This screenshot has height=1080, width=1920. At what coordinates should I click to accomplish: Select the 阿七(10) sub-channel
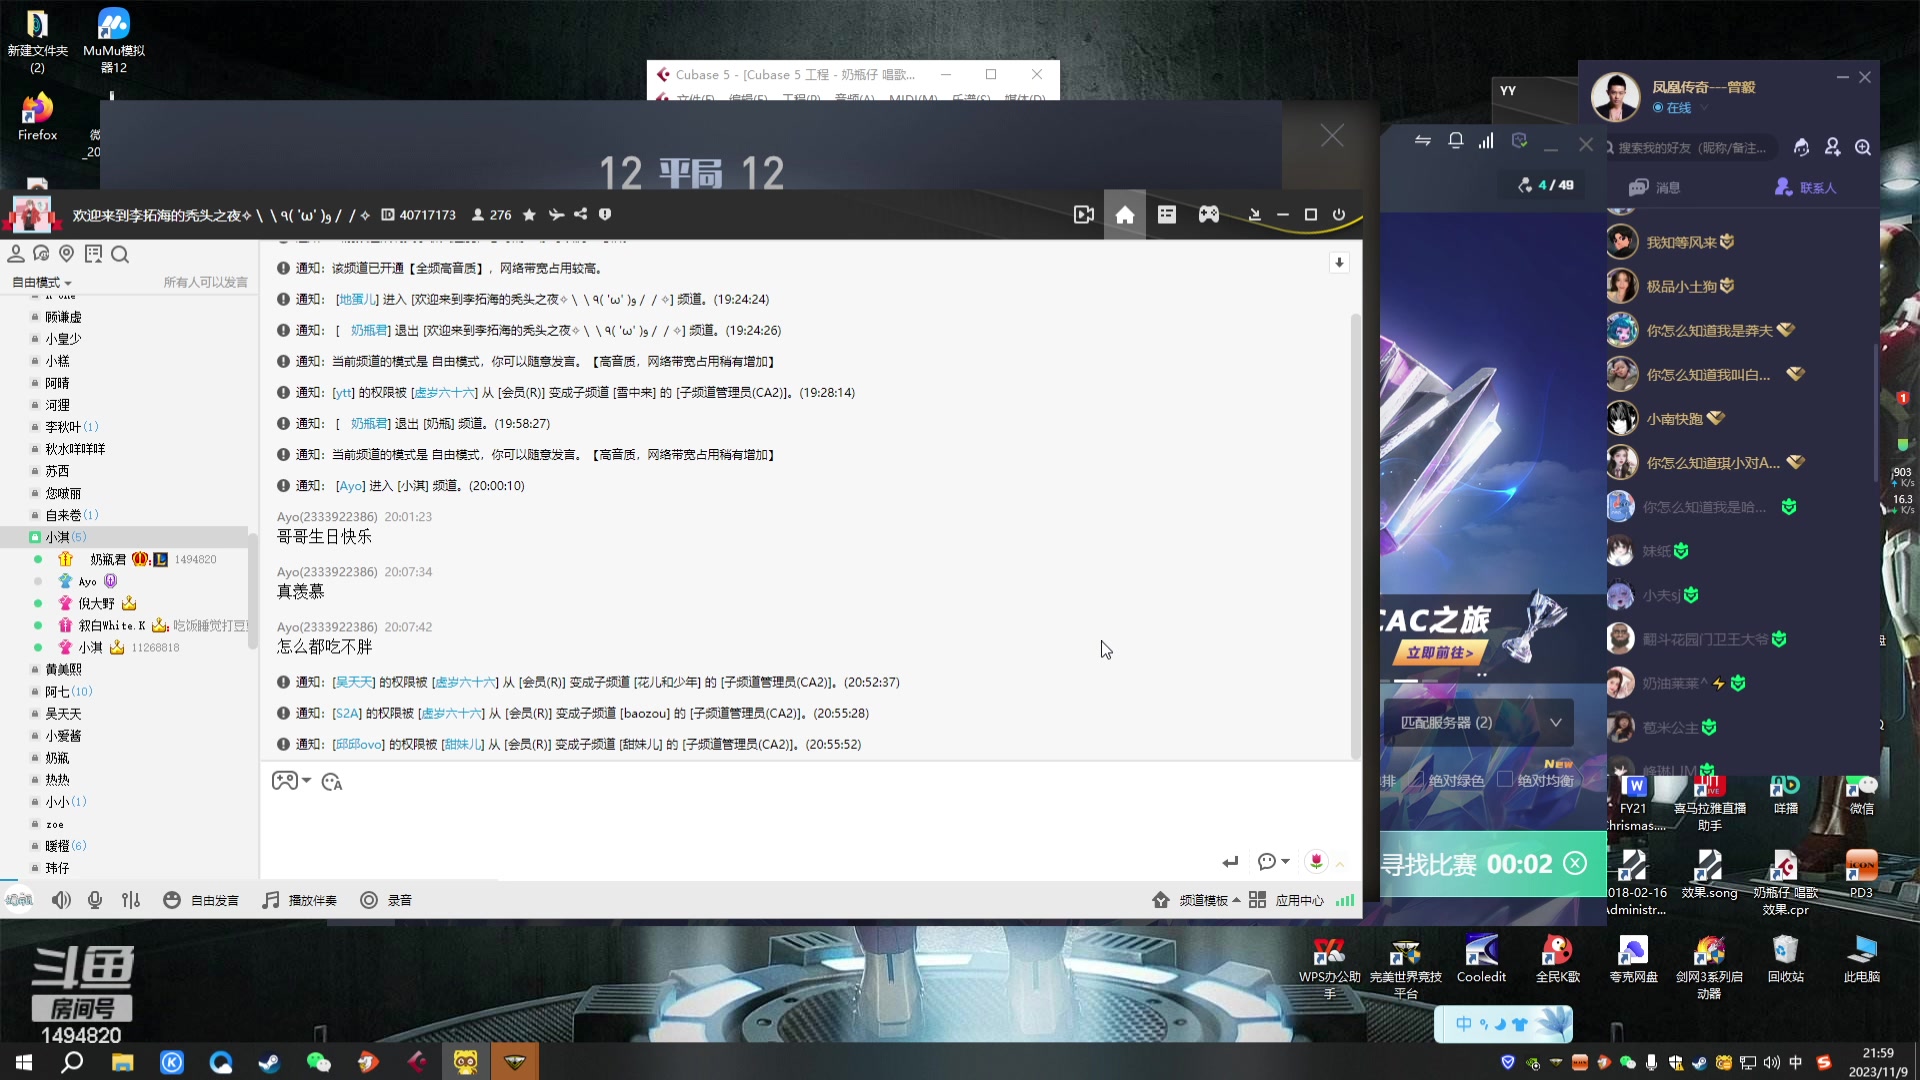[x=68, y=692]
